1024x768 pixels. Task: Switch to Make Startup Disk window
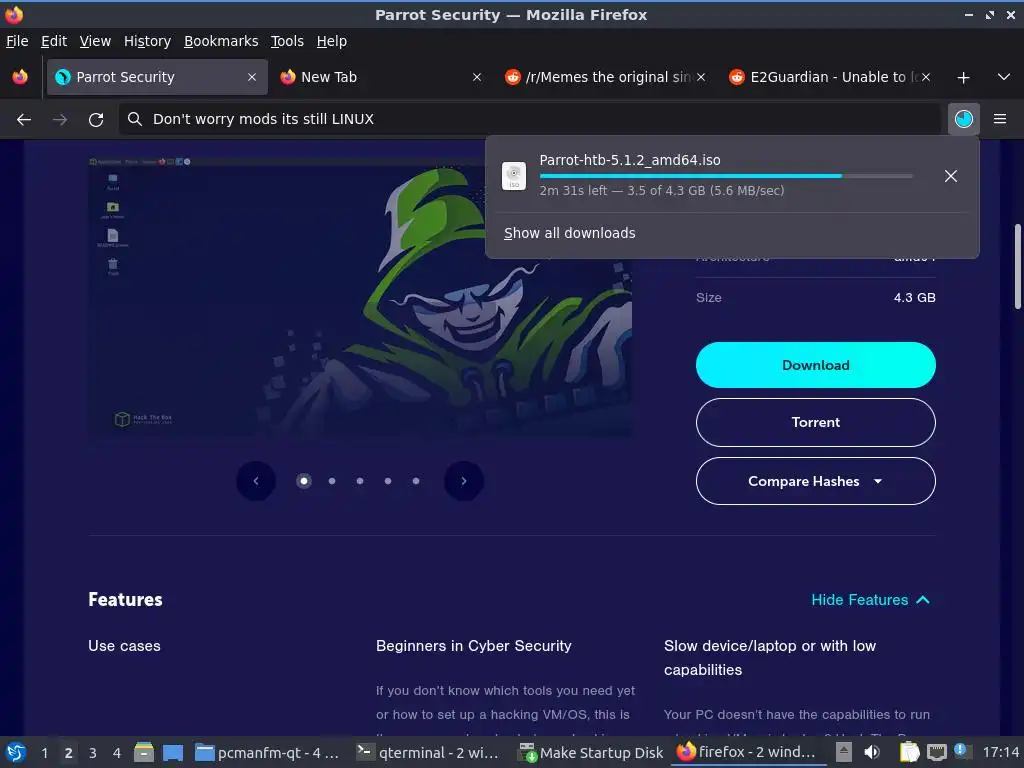(x=591, y=753)
